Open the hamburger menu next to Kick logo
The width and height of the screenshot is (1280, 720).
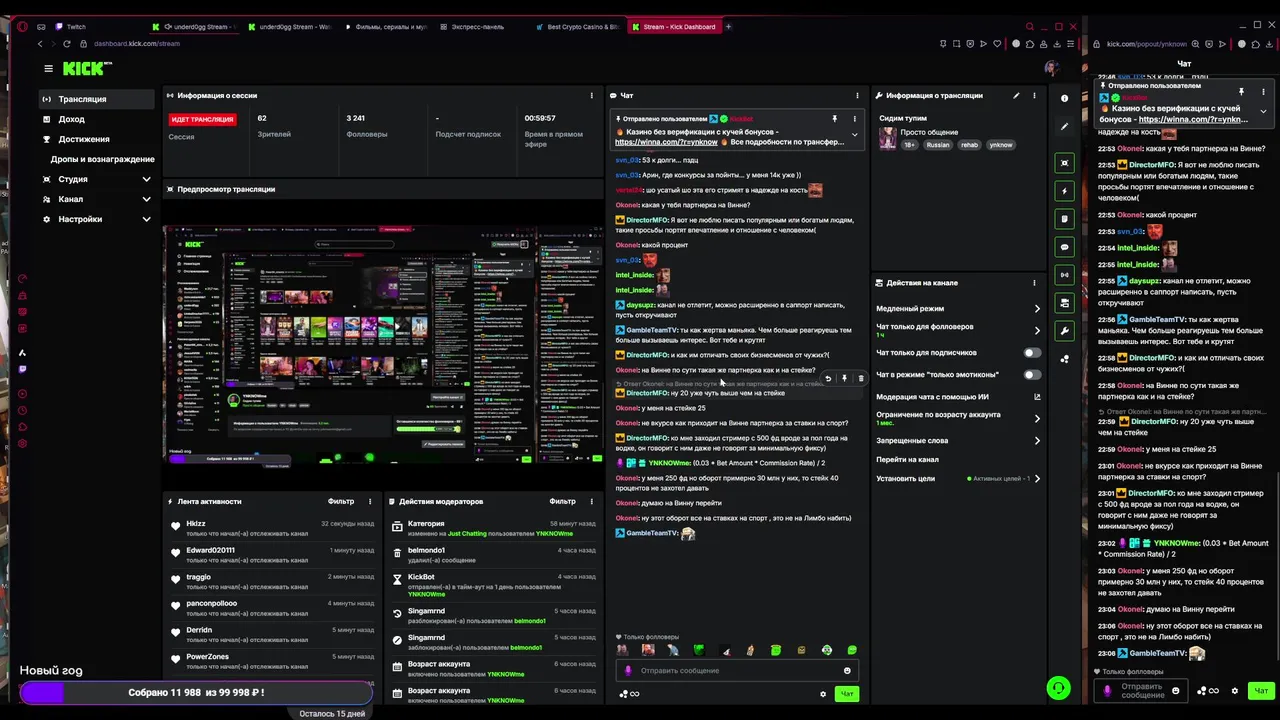[x=48, y=68]
